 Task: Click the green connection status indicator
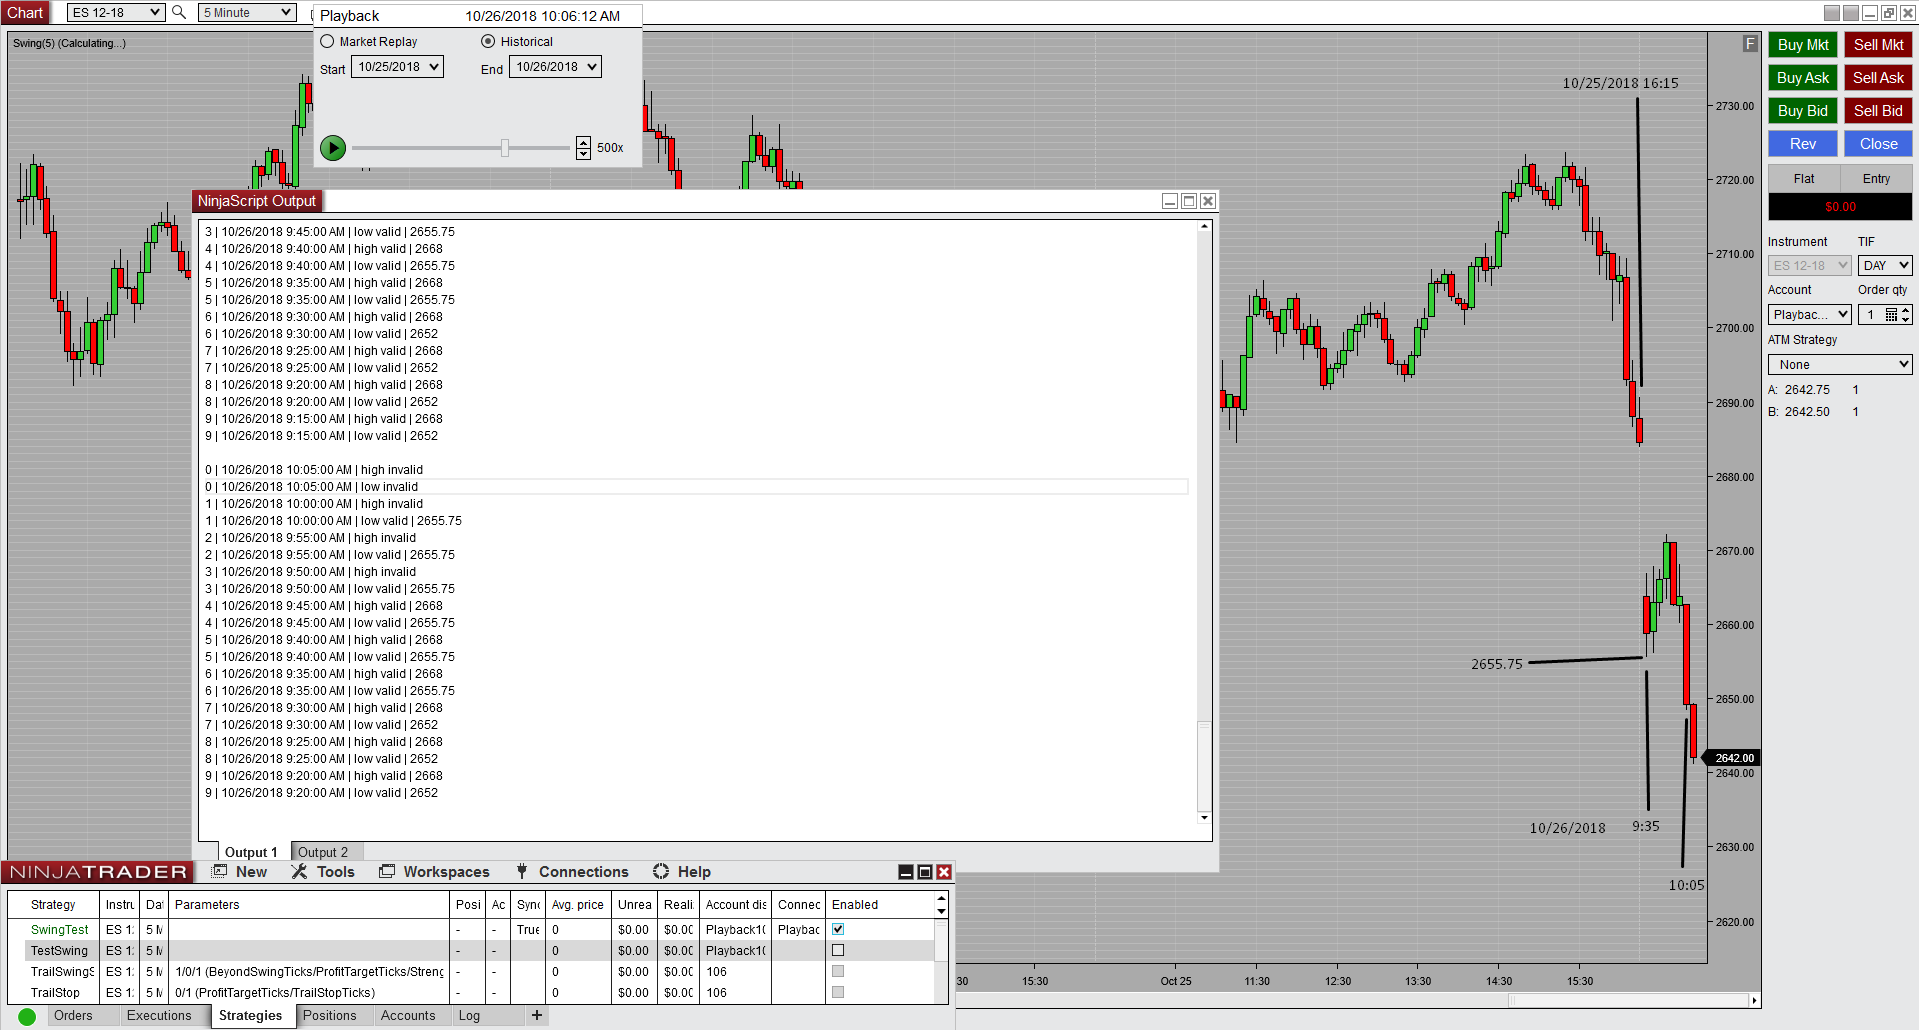[x=27, y=1016]
